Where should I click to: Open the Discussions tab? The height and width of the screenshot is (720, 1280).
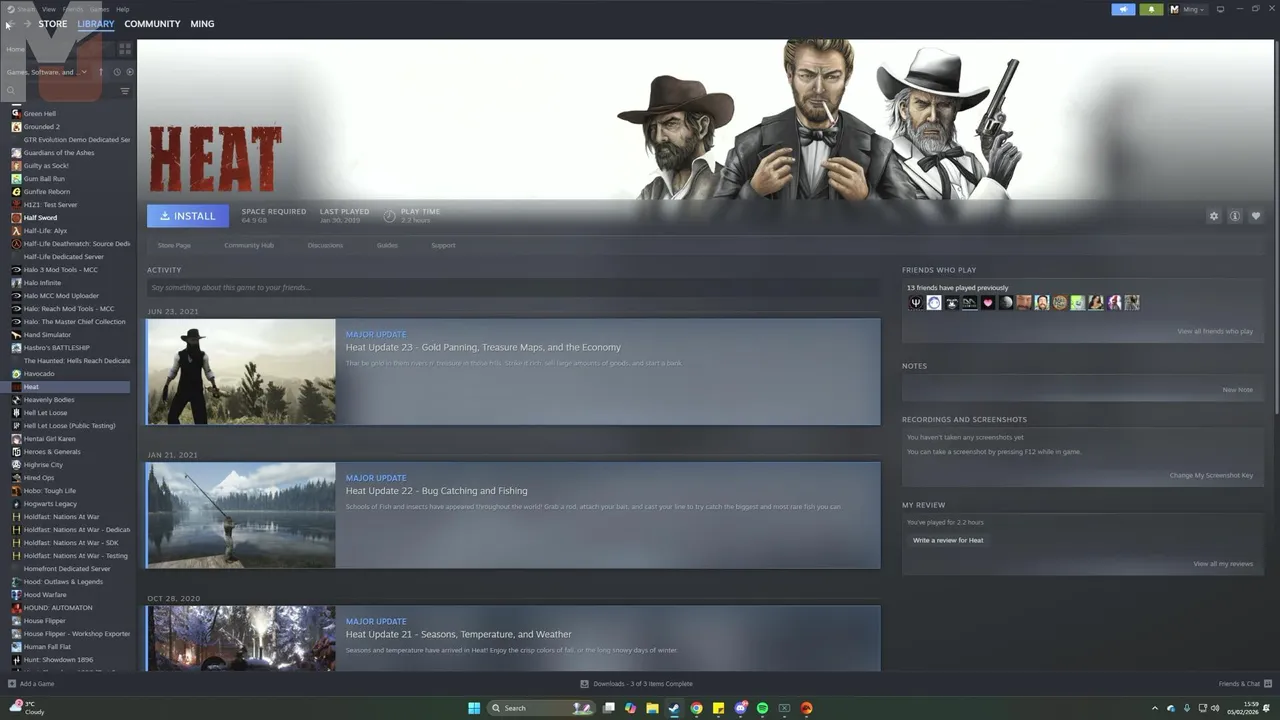pyautogui.click(x=325, y=245)
